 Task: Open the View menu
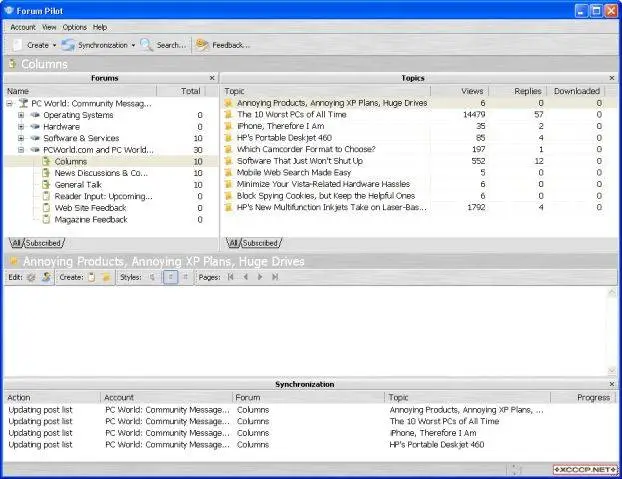pos(49,27)
